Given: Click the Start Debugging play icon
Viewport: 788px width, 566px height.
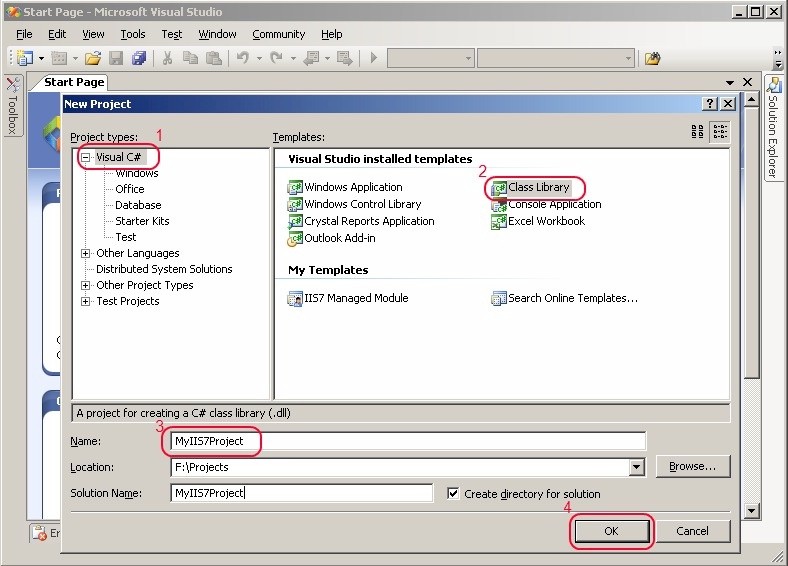Looking at the screenshot, I should (x=373, y=58).
